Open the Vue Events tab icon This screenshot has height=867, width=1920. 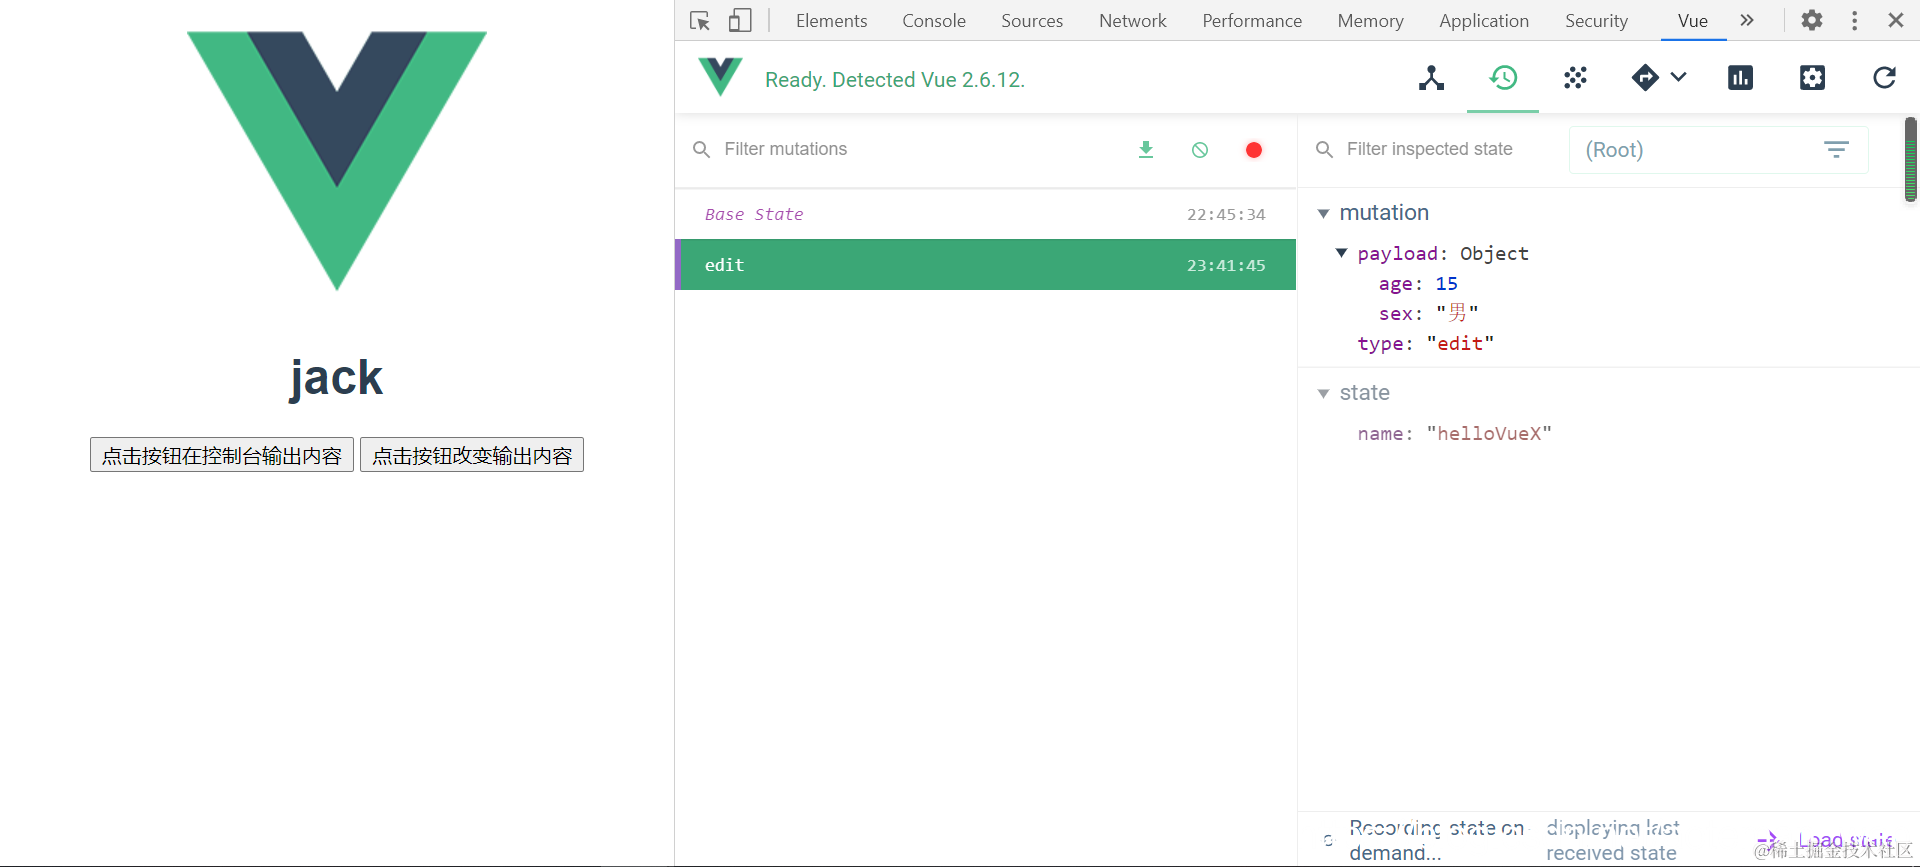click(1575, 78)
